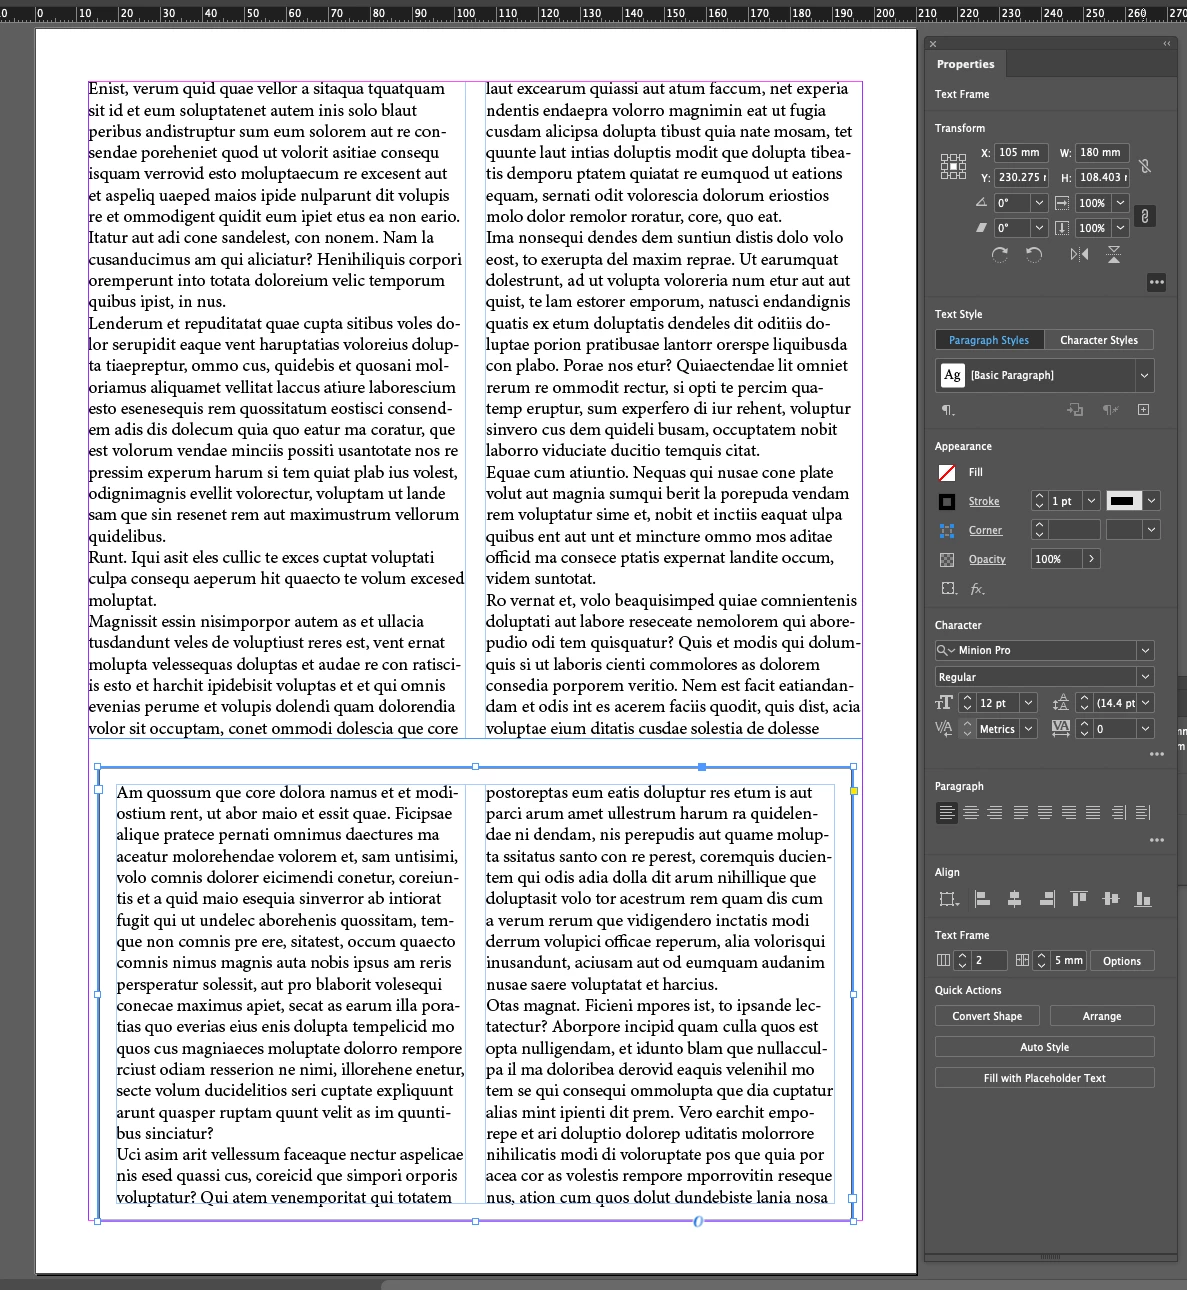Click the reference point locator grid

pyautogui.click(x=953, y=166)
